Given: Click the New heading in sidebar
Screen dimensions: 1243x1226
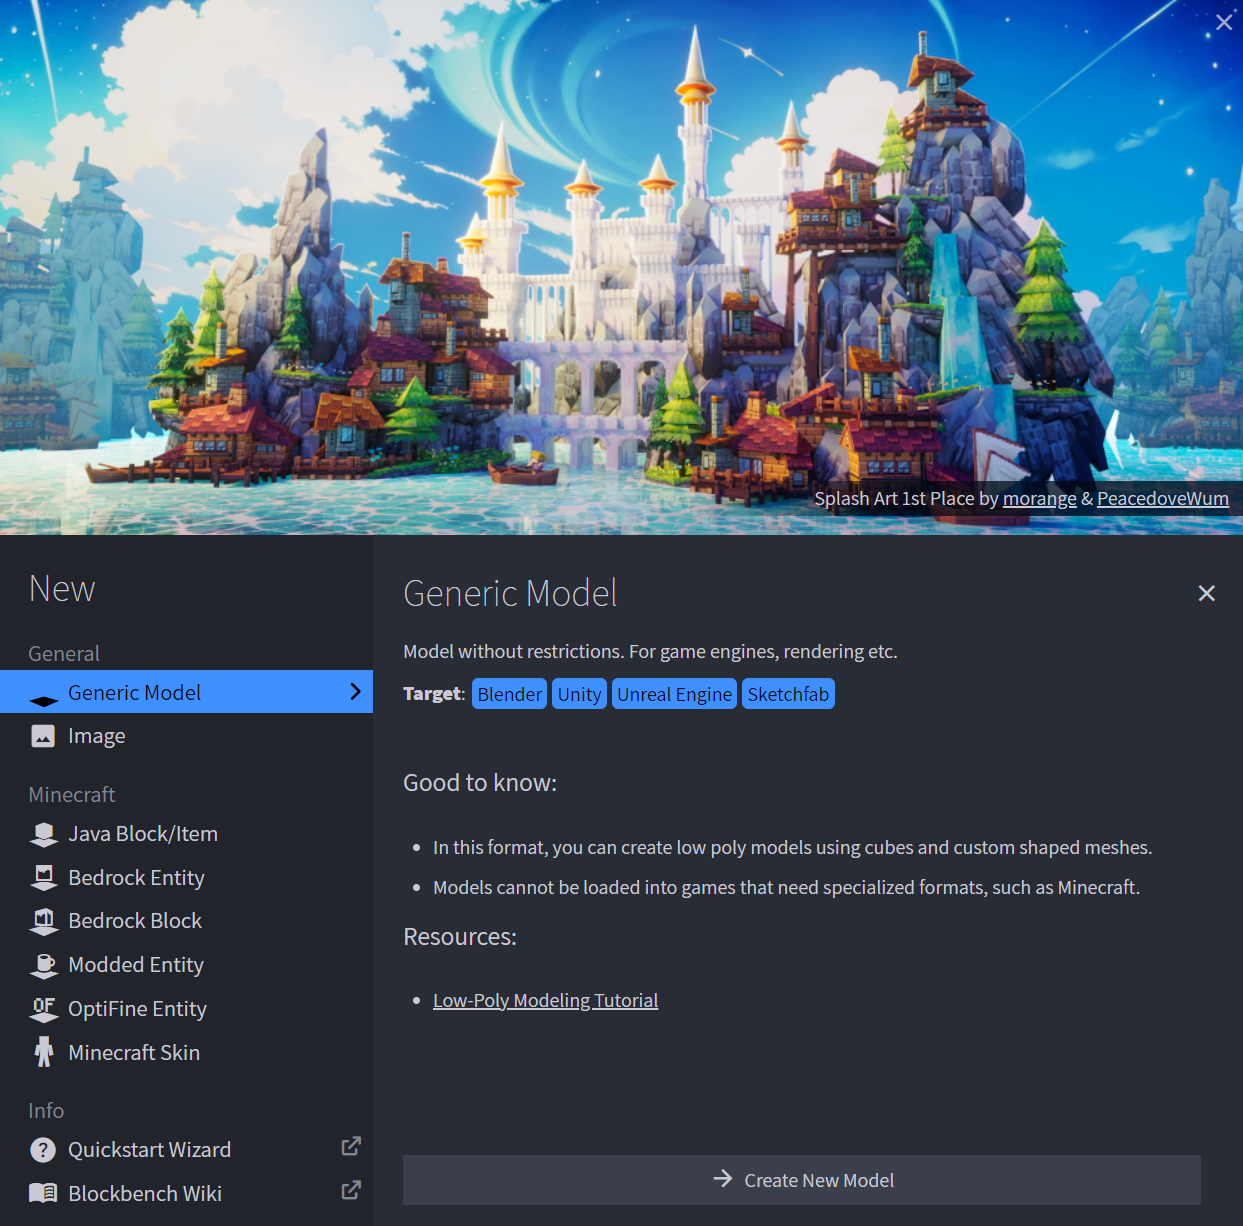Looking at the screenshot, I should pyautogui.click(x=62, y=589).
